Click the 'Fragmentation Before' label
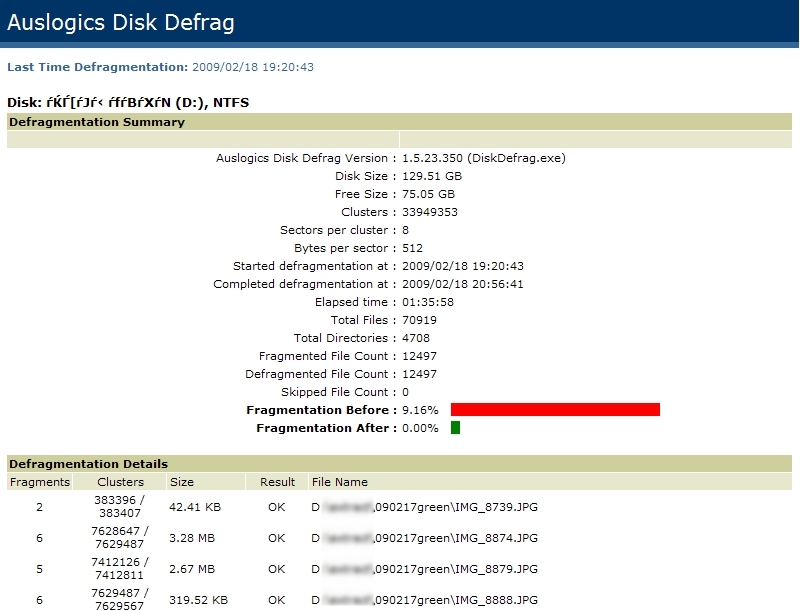800x611 pixels. point(321,410)
